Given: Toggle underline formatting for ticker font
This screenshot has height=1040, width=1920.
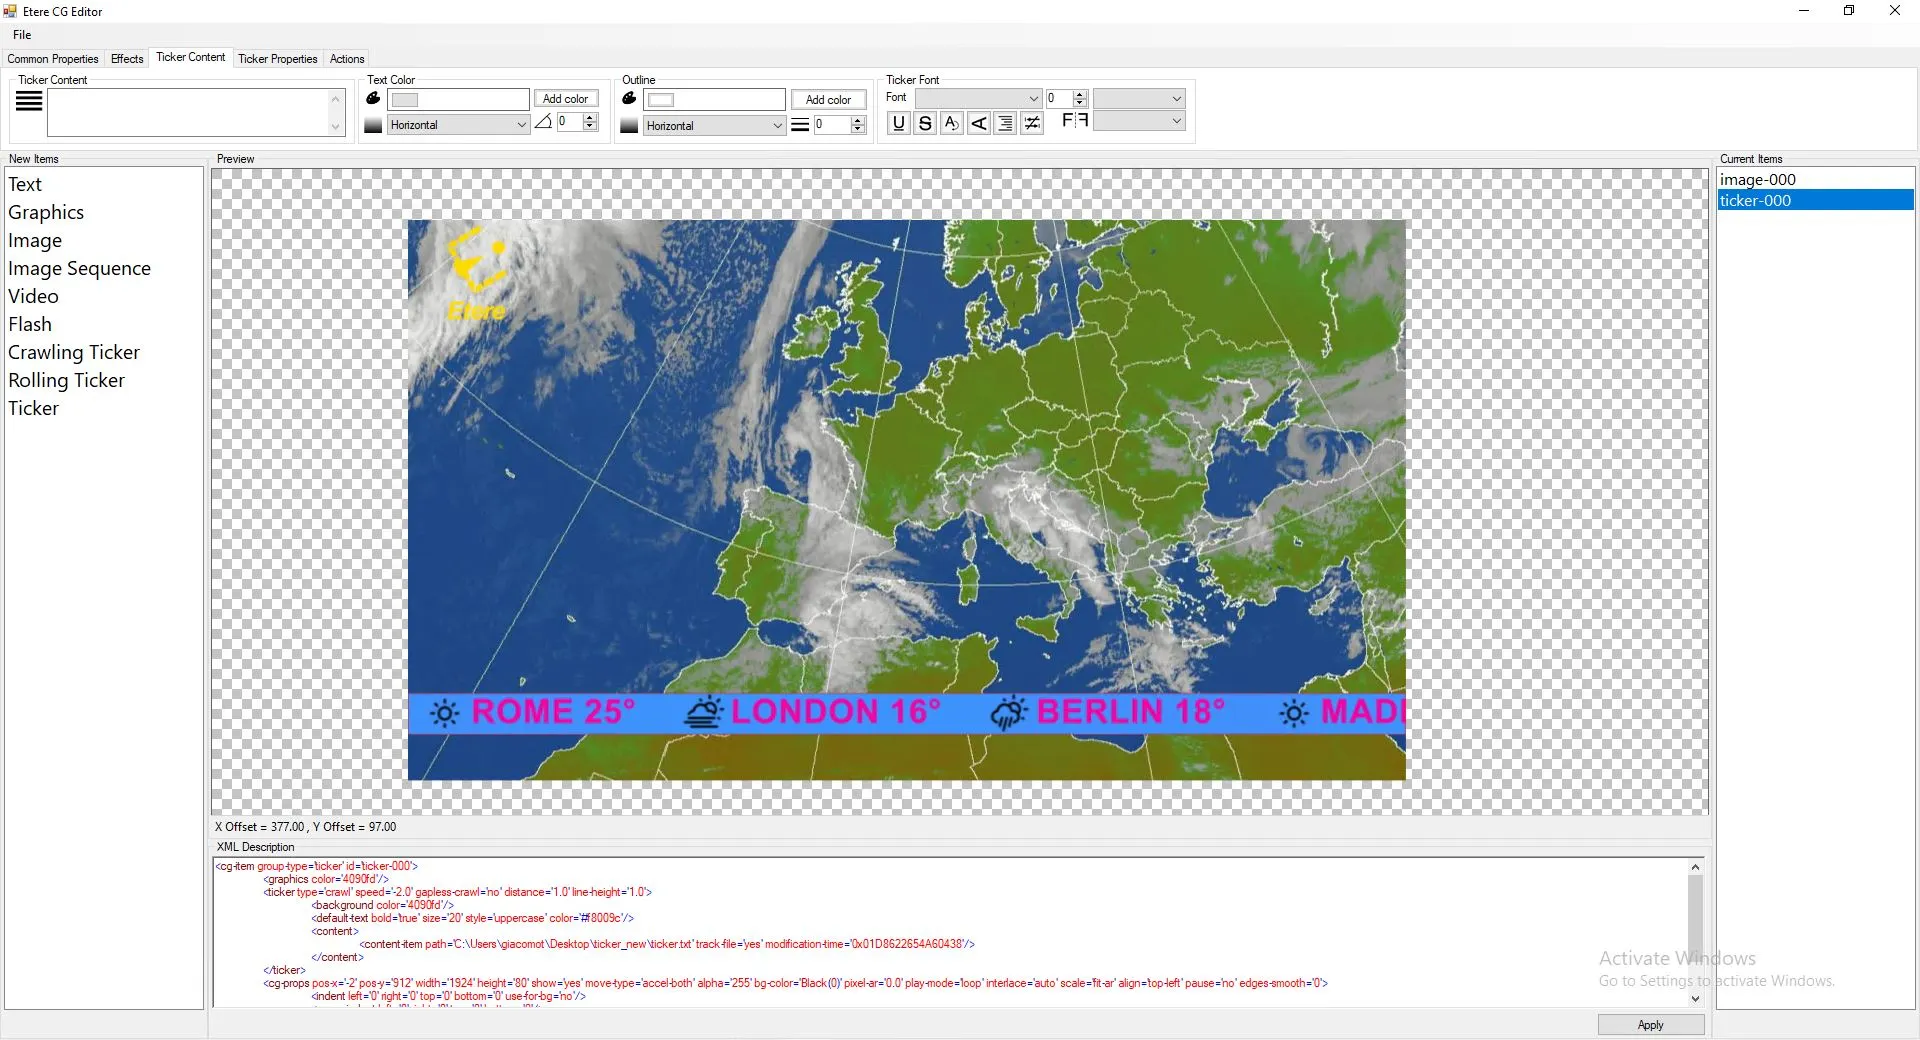Looking at the screenshot, I should (898, 123).
